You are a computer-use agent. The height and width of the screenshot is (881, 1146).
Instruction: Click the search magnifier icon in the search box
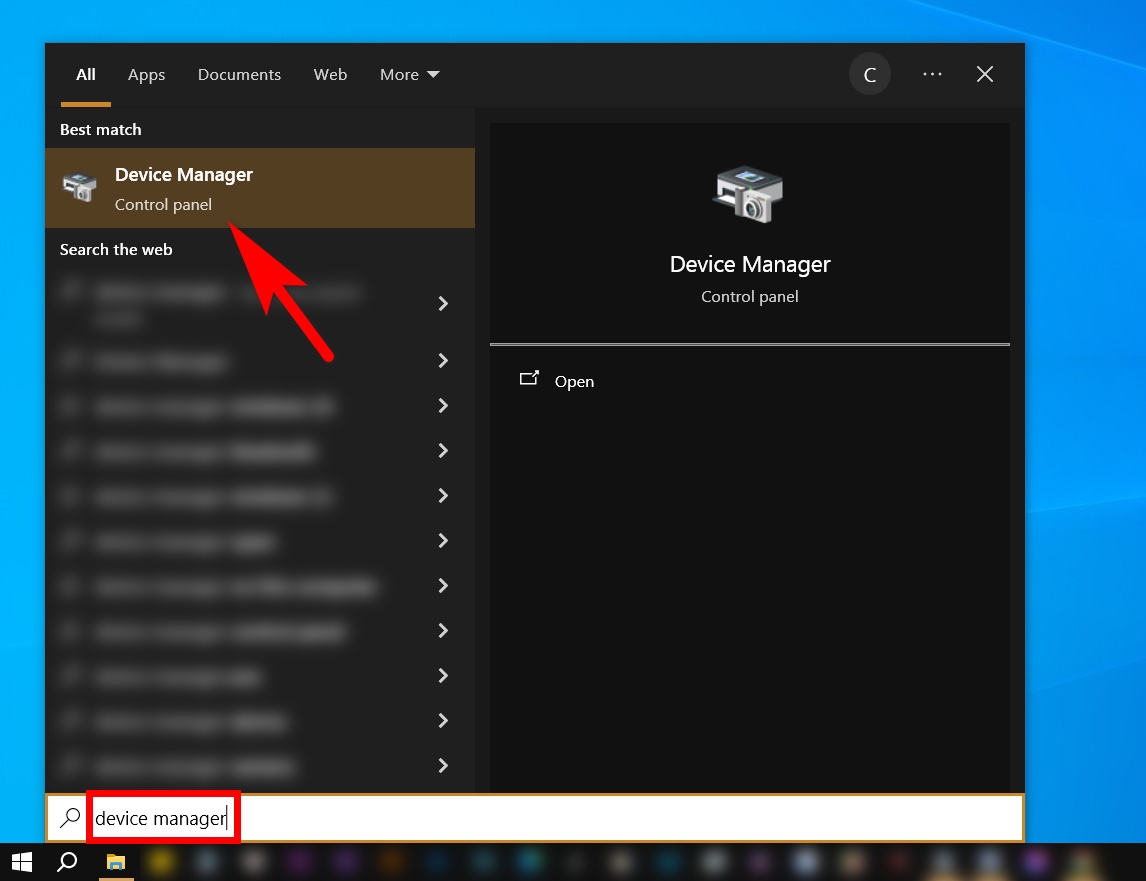pyautogui.click(x=67, y=817)
